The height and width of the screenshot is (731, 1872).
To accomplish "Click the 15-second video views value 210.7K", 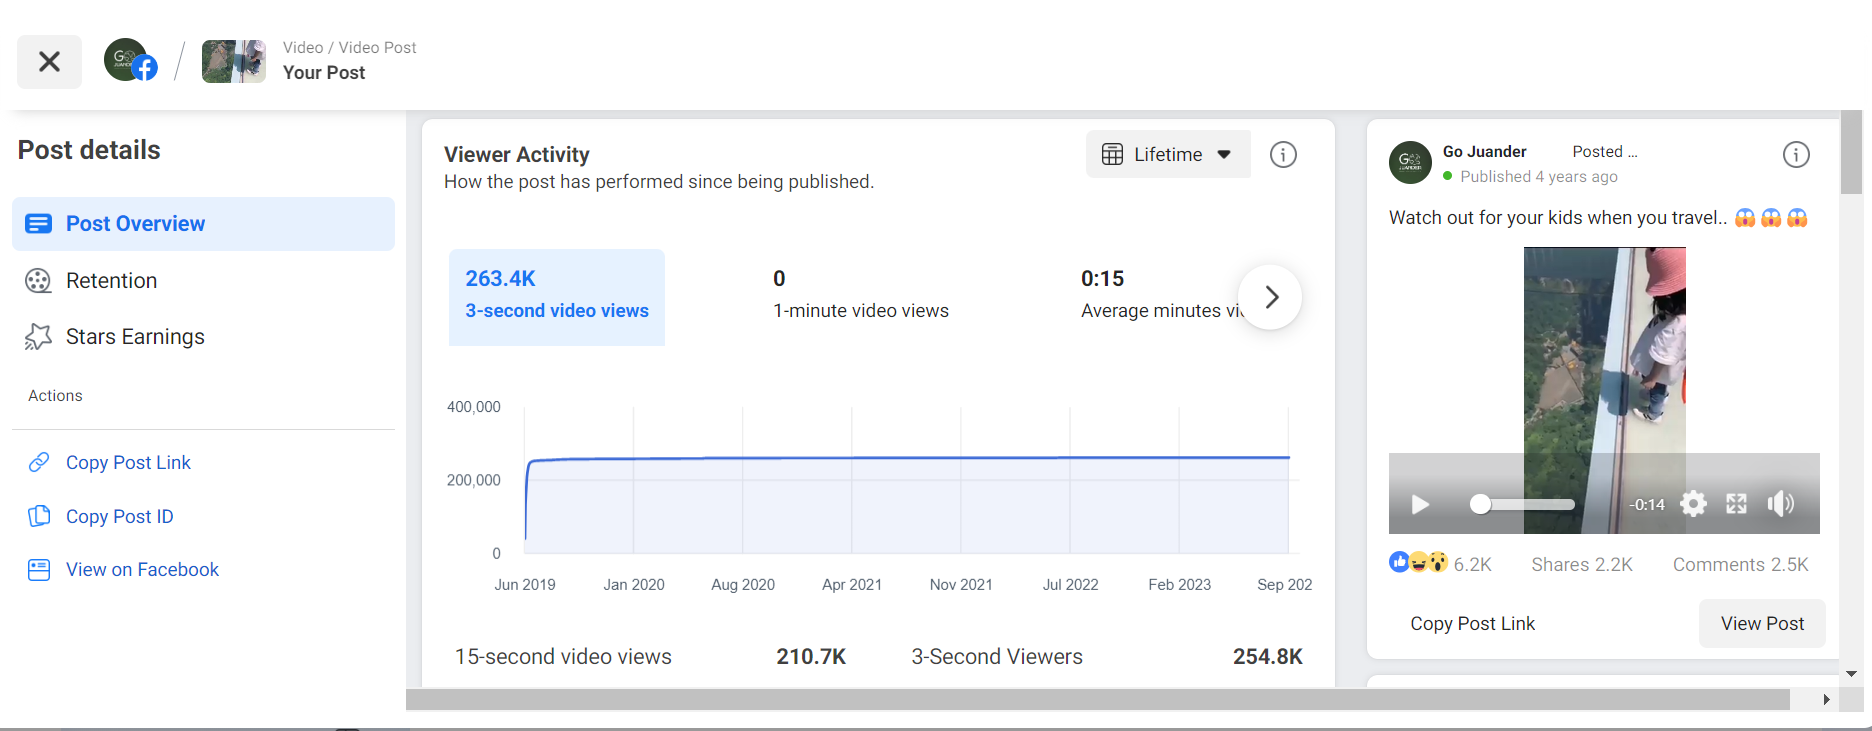I will point(811,657).
